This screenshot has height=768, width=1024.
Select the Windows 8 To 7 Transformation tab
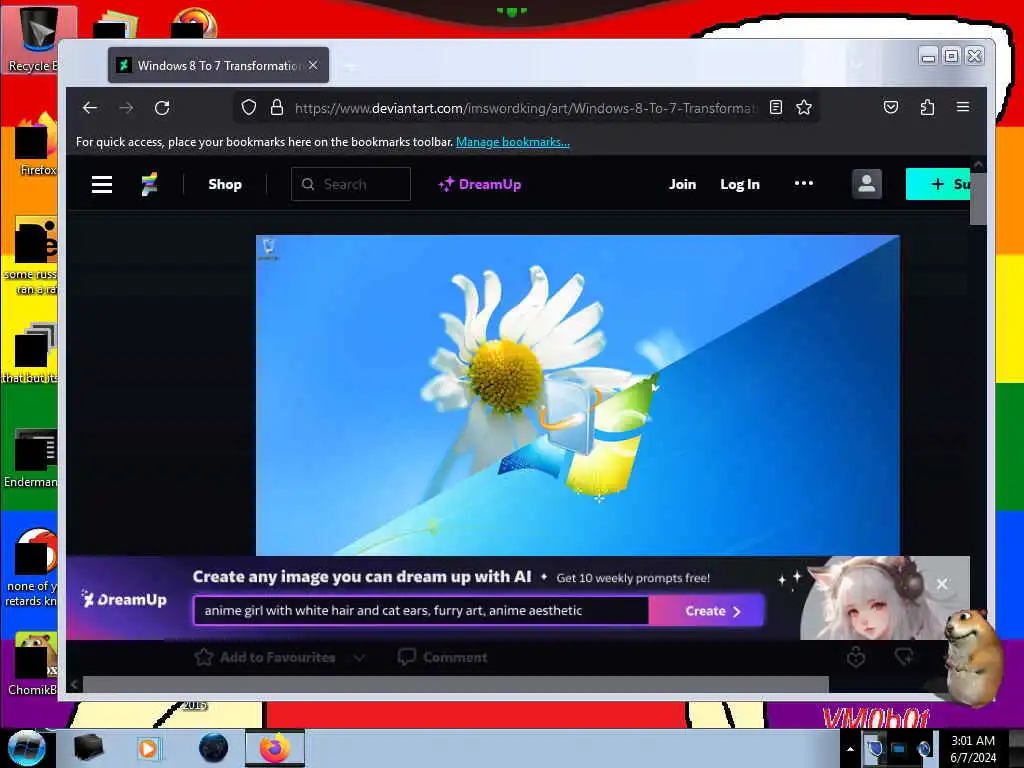218,65
